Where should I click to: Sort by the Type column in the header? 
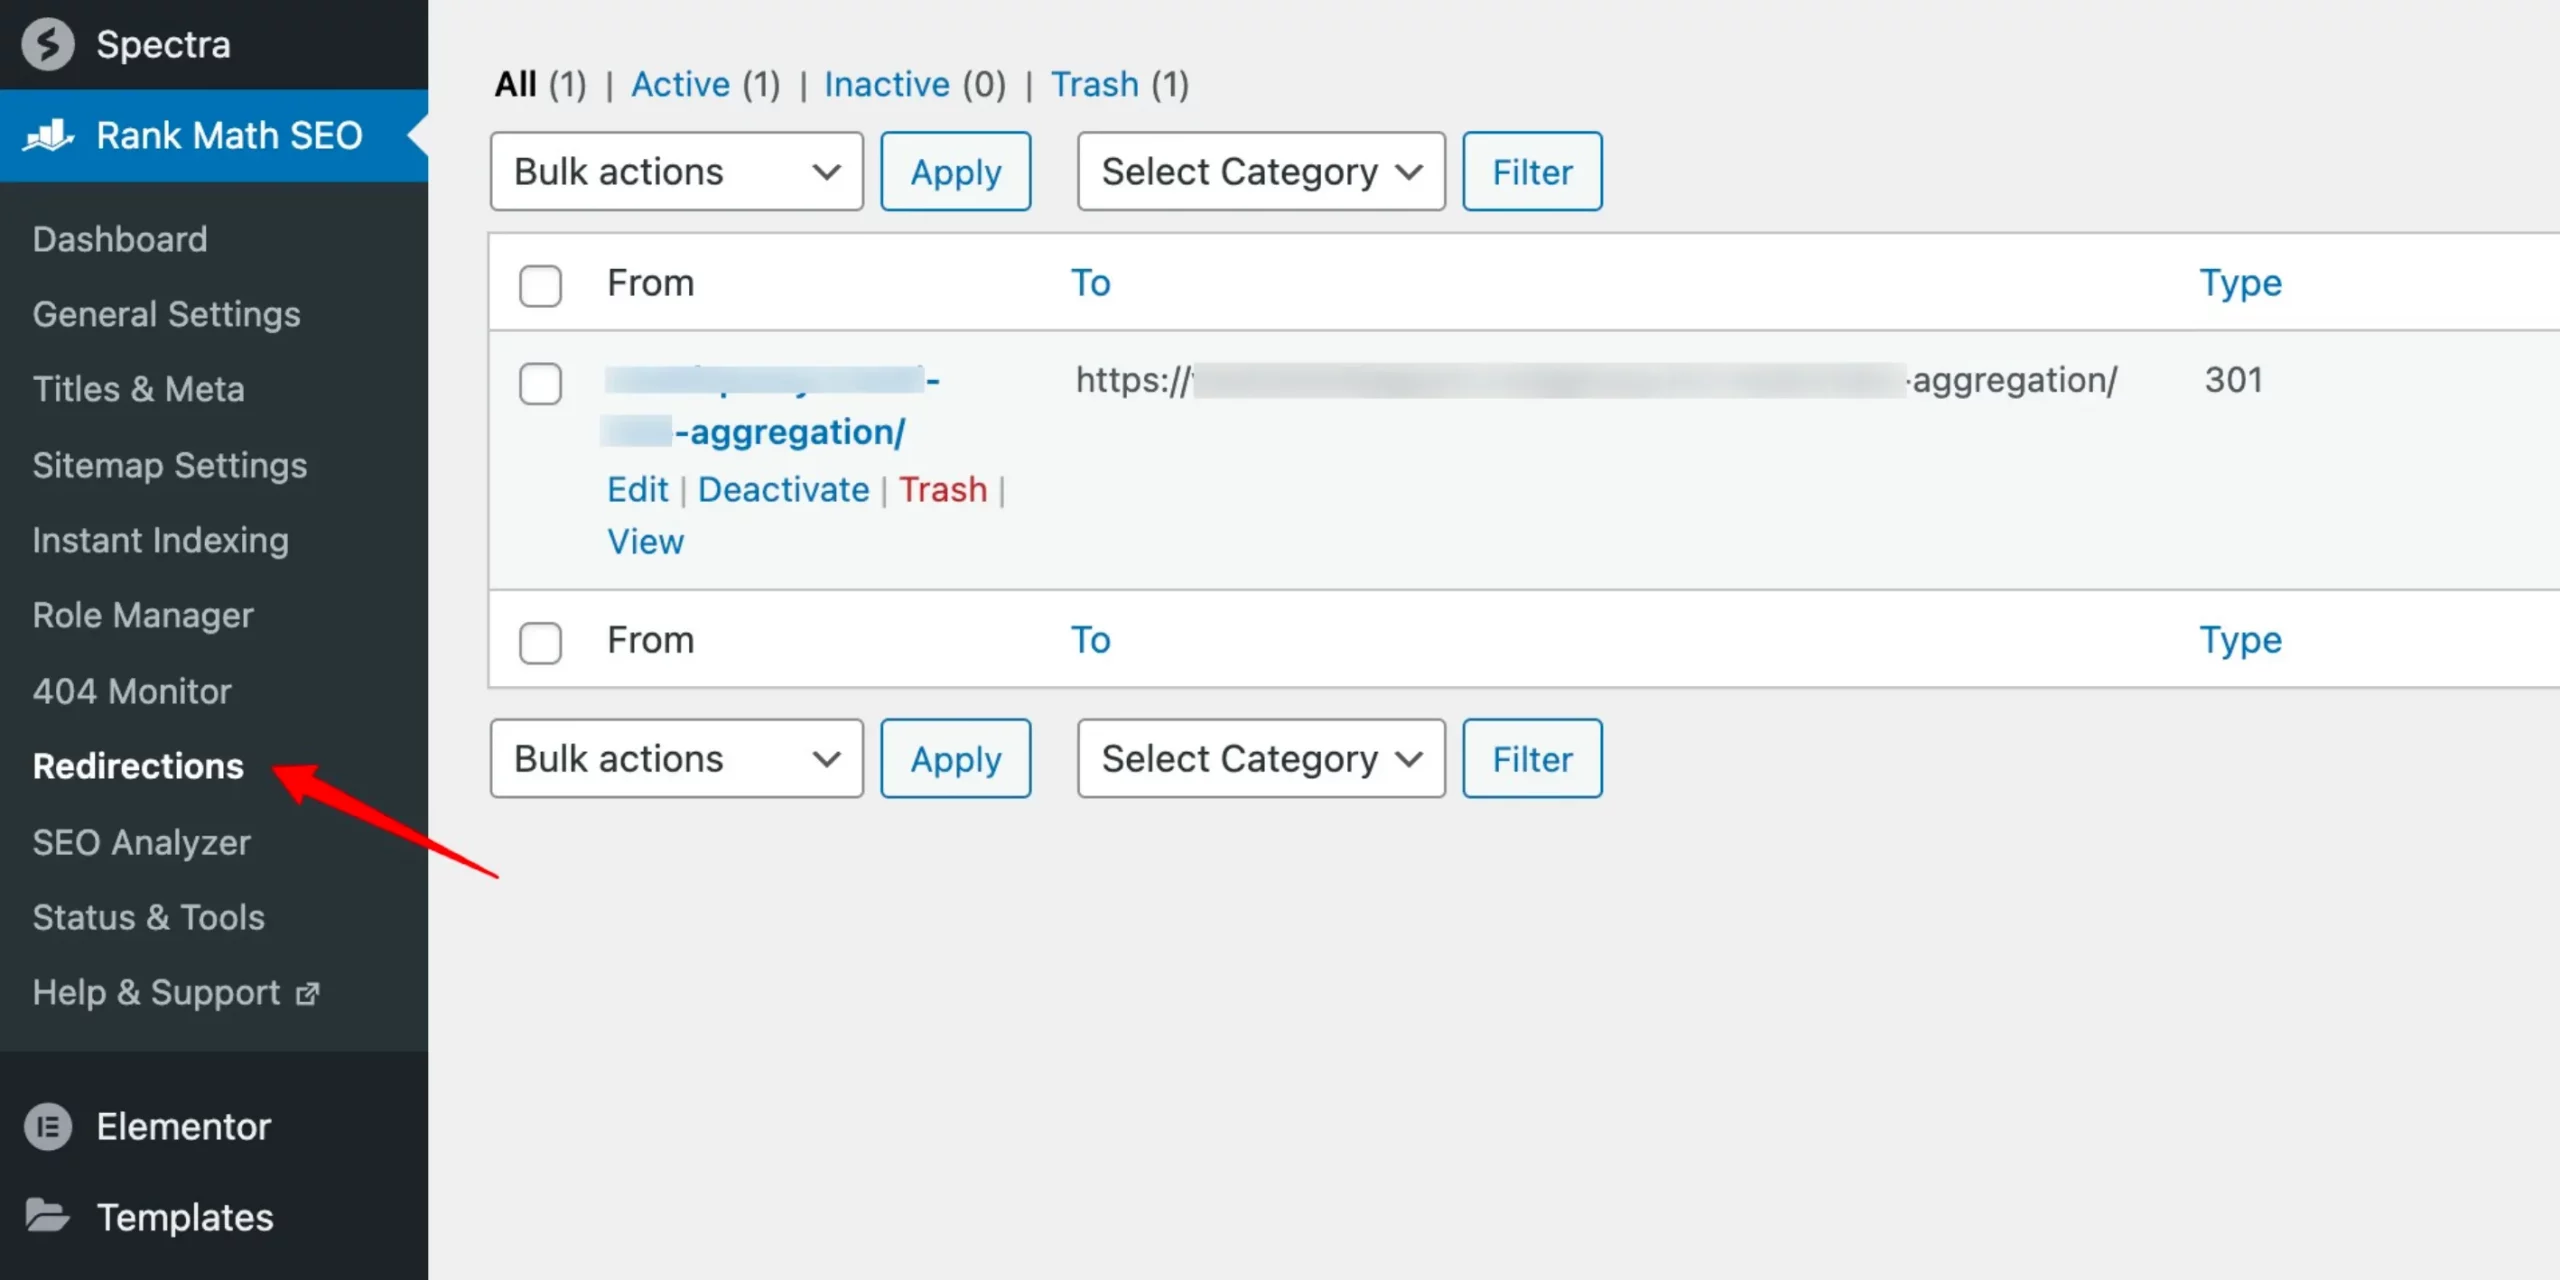pos(2241,284)
